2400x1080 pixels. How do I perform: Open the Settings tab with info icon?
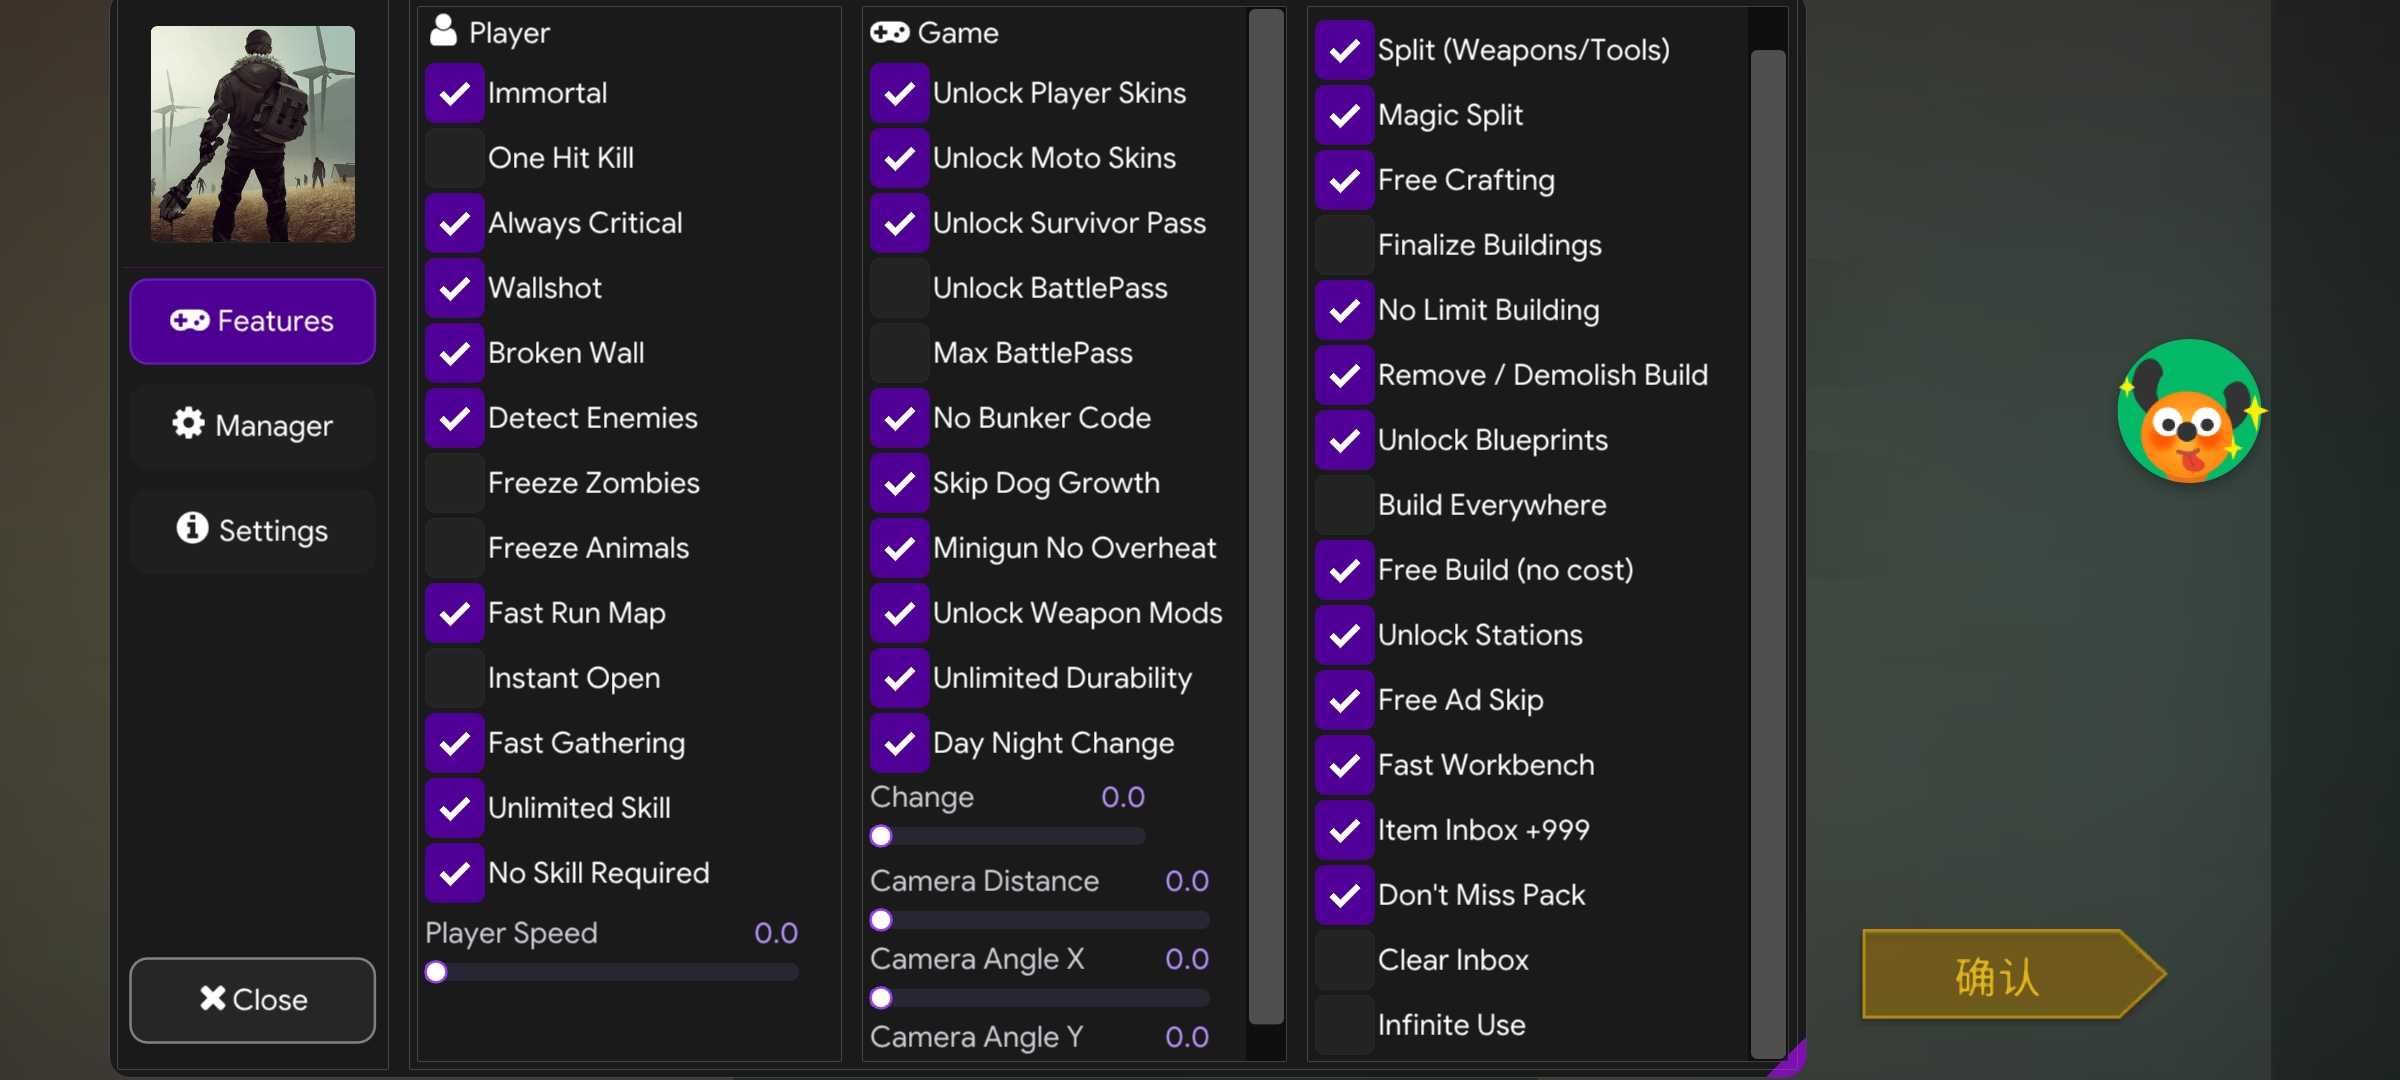[252, 530]
